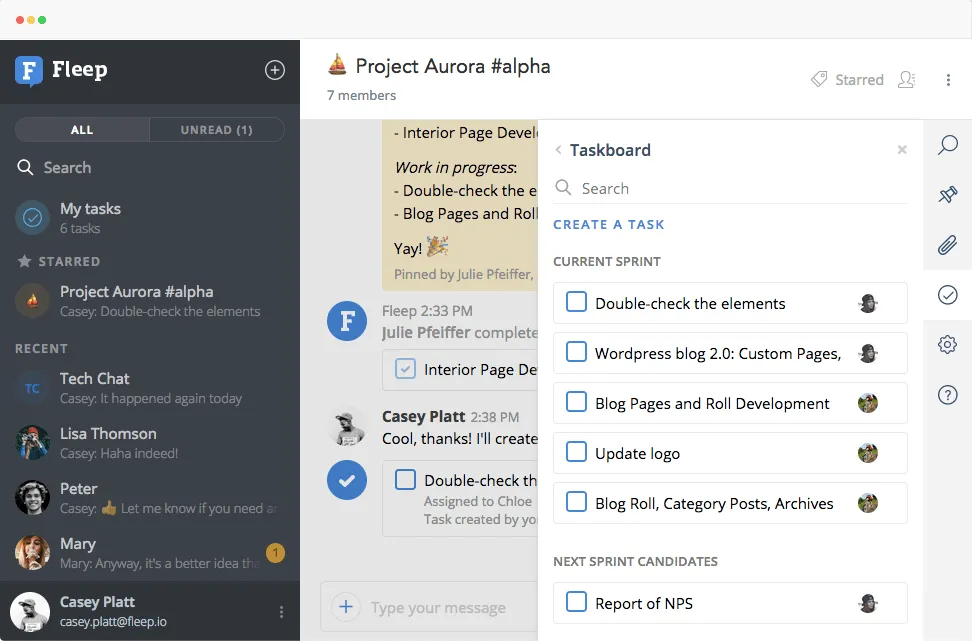Select the tasks checkmark icon in right toolbar
The width and height of the screenshot is (972, 641).
tap(947, 295)
